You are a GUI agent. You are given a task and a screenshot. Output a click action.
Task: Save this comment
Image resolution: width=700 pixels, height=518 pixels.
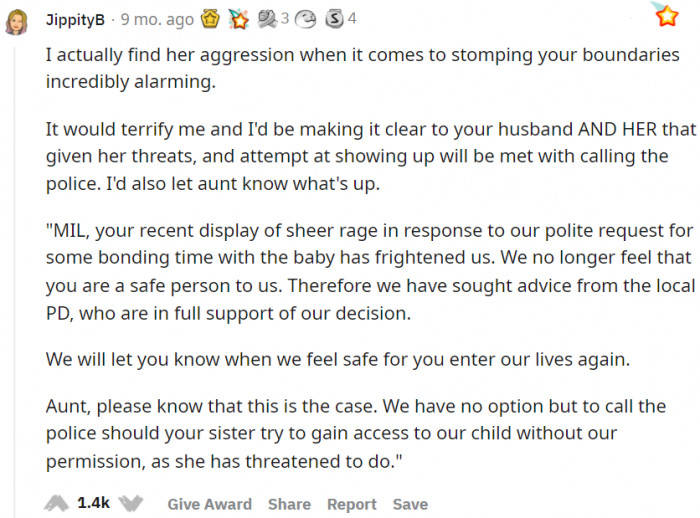pyautogui.click(x=410, y=504)
